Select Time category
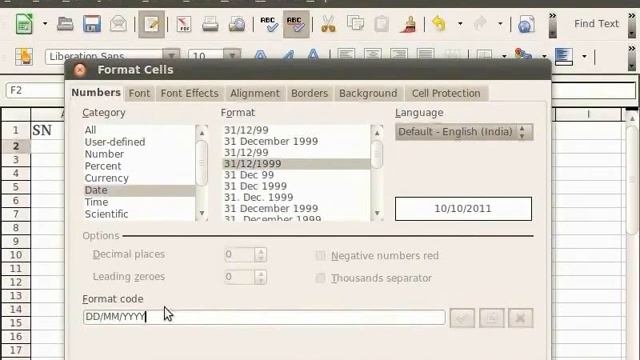Viewport: 640px width, 360px height. coord(139,202)
